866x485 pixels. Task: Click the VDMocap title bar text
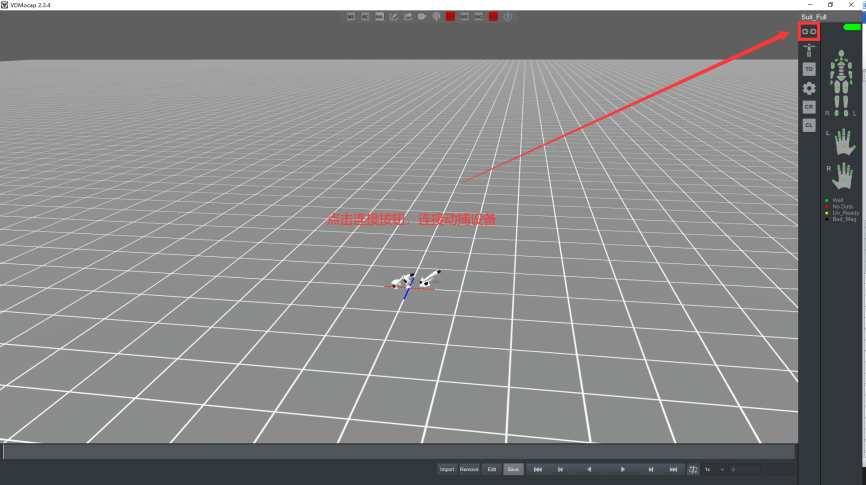30,5
